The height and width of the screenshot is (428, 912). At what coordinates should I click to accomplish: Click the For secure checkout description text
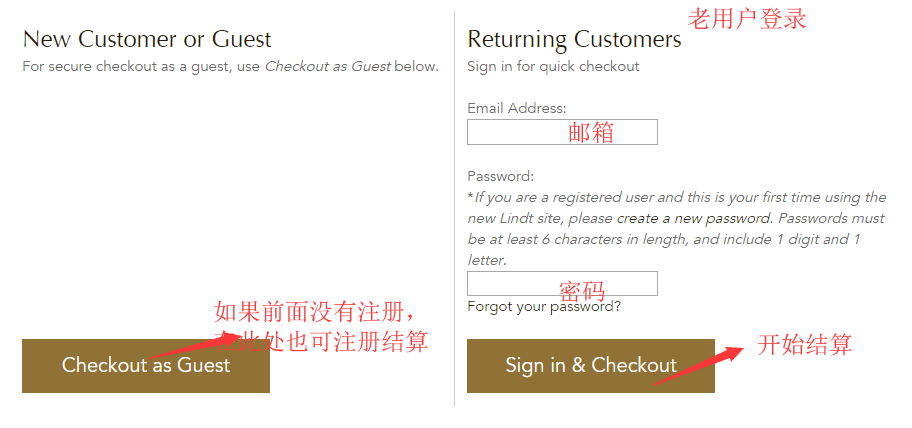230,67
